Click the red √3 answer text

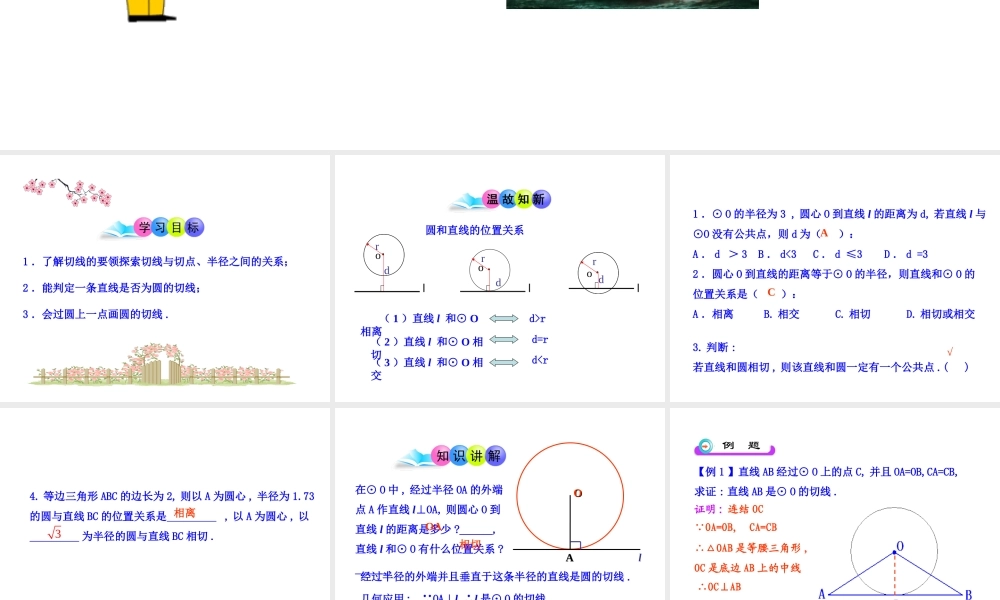pos(52,533)
